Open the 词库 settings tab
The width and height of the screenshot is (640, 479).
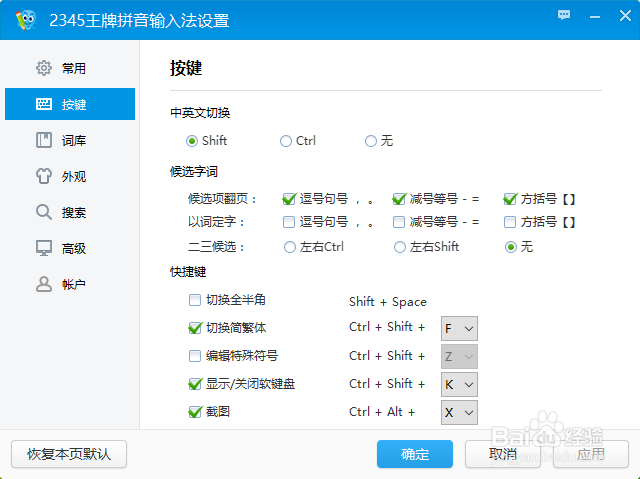tap(70, 140)
